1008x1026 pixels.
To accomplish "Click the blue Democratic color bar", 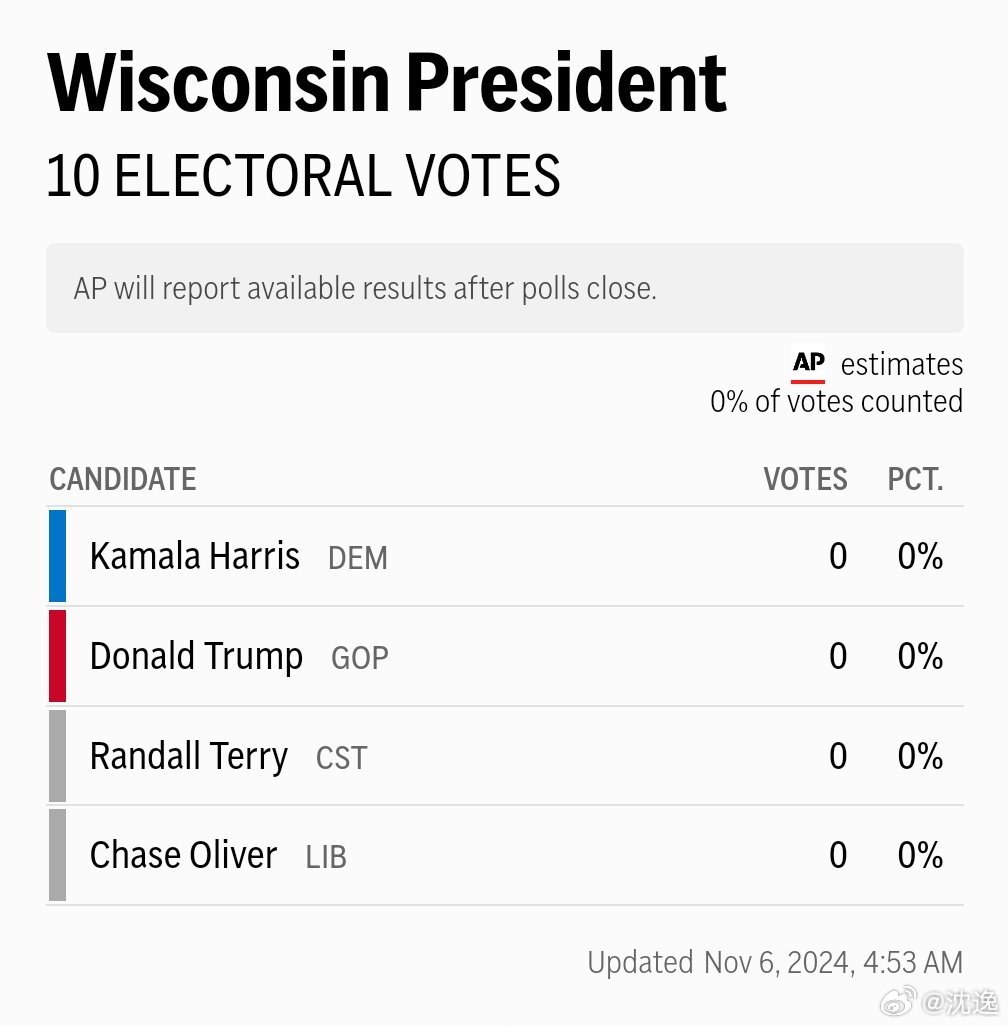I will (x=58, y=556).
